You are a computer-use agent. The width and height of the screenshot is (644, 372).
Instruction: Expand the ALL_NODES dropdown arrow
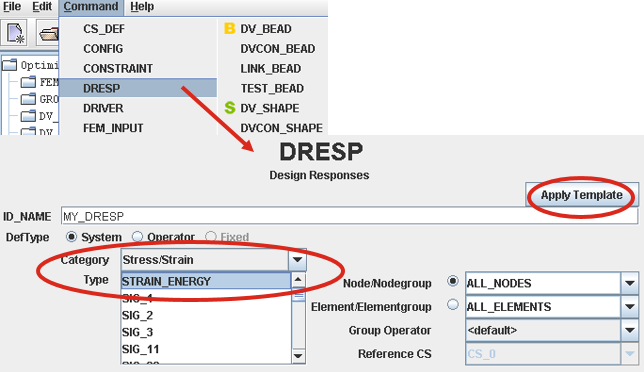pos(630,283)
